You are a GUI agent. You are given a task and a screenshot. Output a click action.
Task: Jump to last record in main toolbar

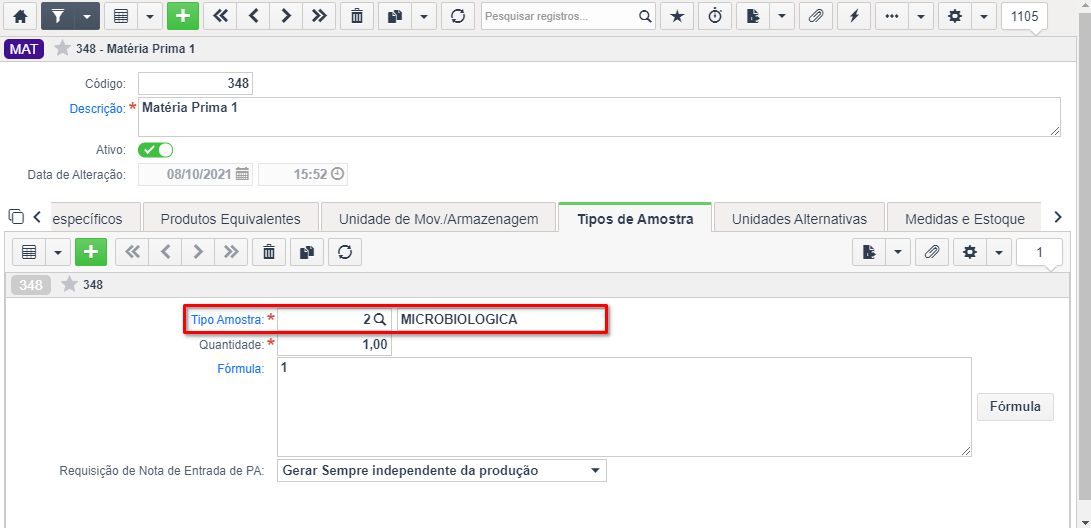click(319, 17)
